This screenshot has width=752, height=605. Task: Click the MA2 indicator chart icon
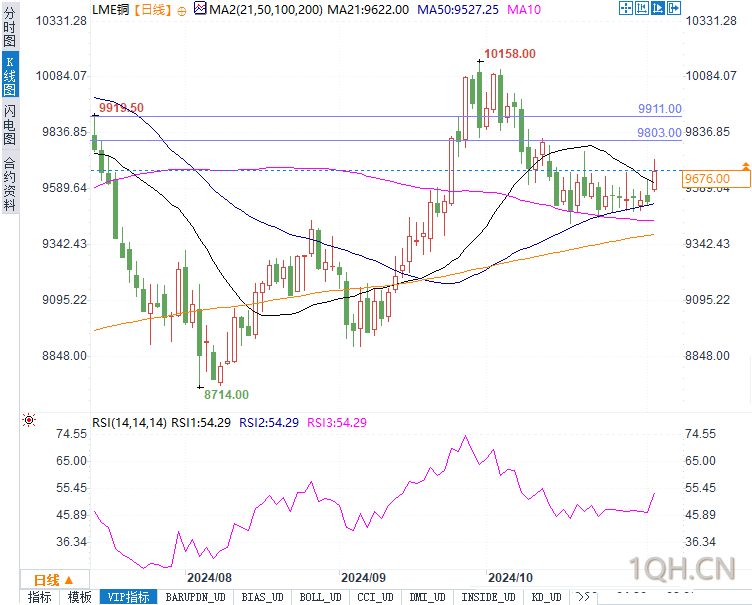click(x=200, y=8)
